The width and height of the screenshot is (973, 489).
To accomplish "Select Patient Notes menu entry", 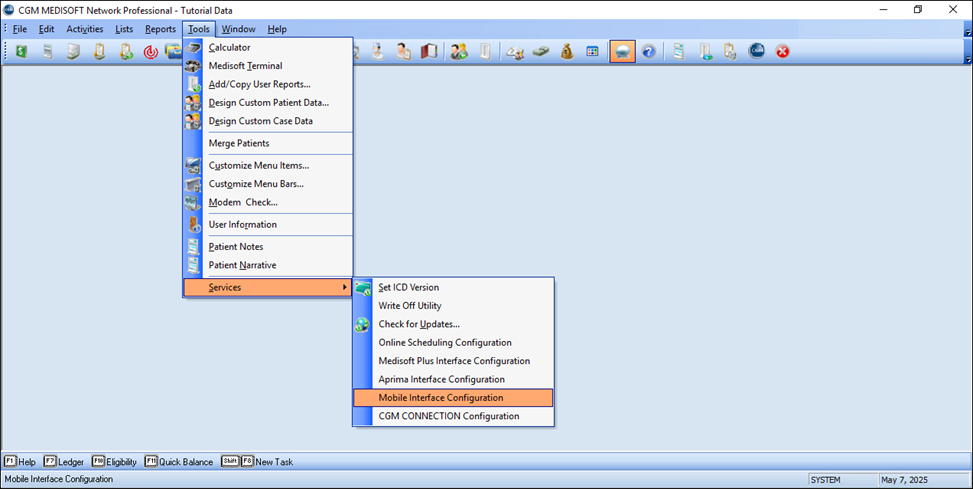I will pos(268,247).
